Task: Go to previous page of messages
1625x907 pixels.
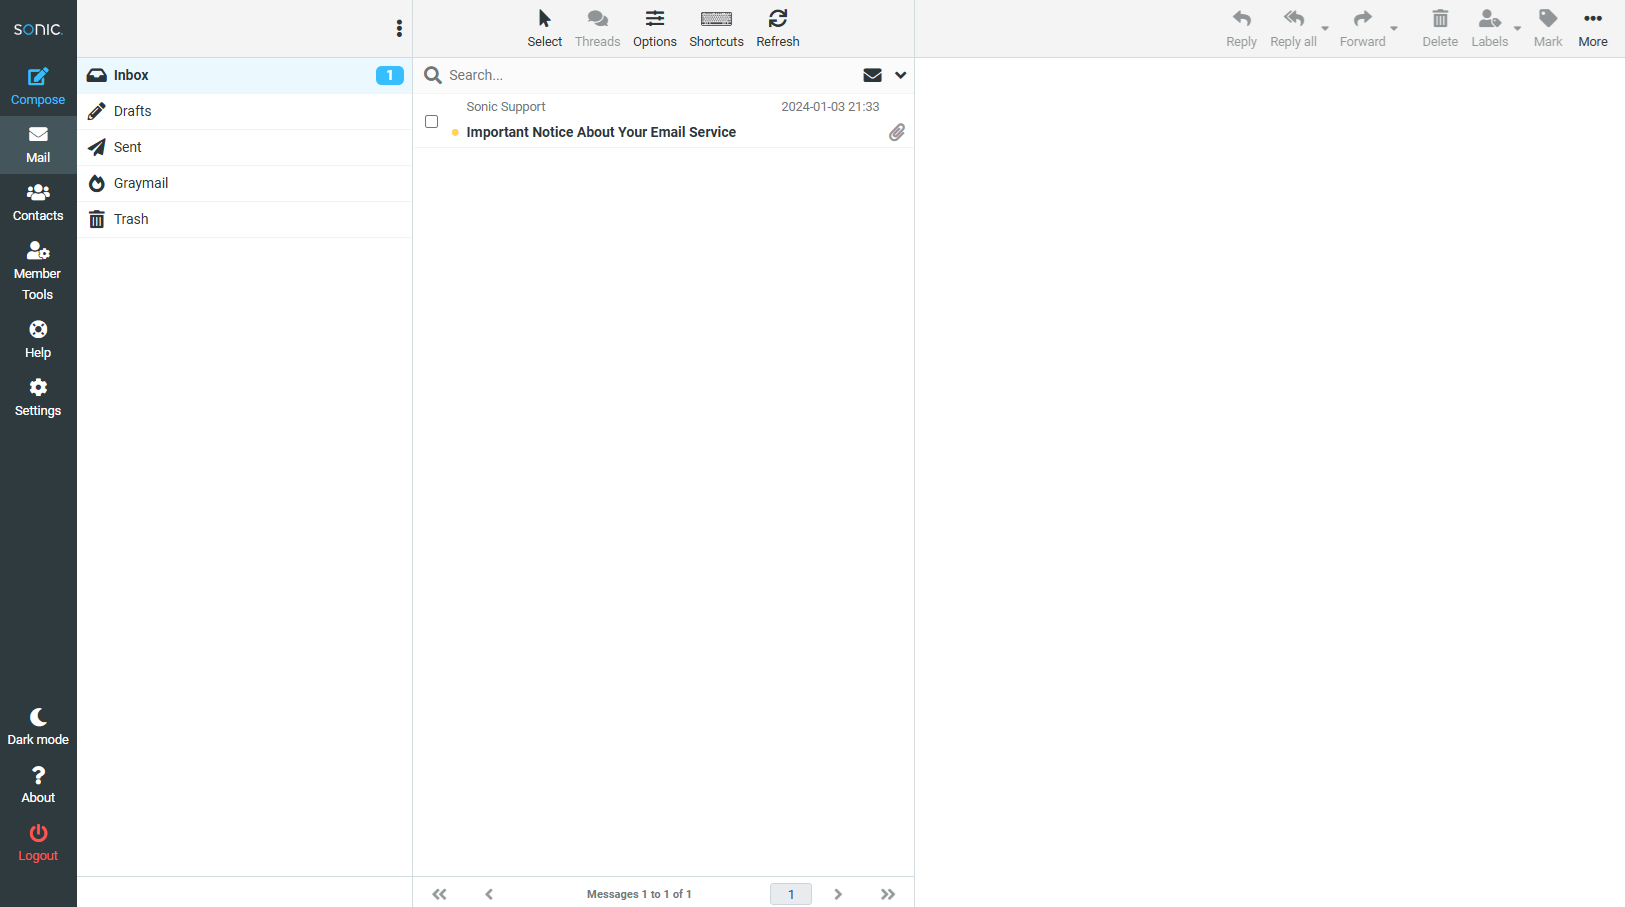Action: click(x=489, y=894)
